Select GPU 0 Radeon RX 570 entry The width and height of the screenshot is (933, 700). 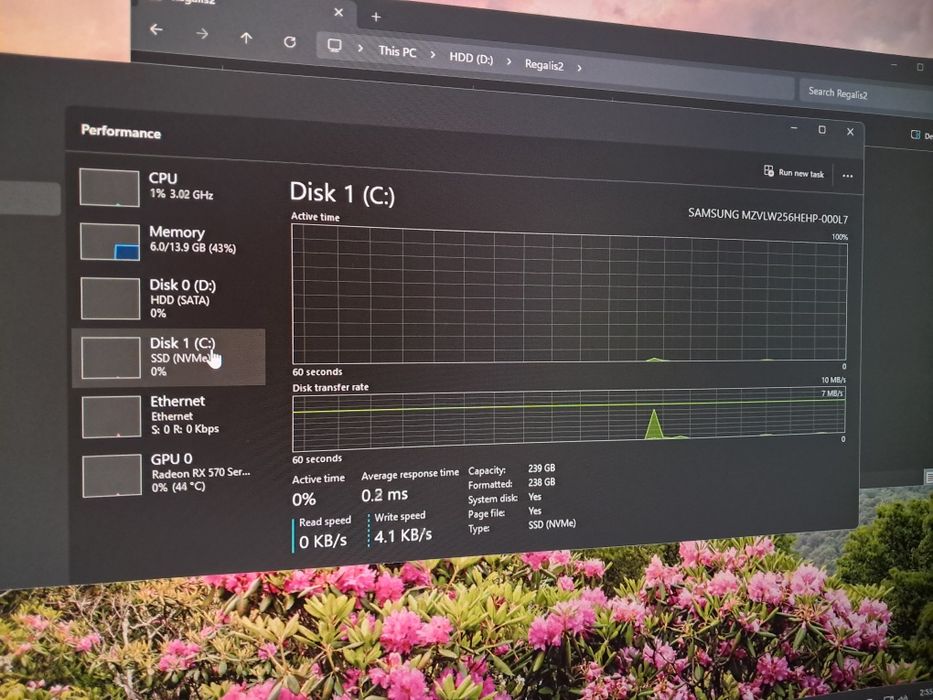coord(170,474)
